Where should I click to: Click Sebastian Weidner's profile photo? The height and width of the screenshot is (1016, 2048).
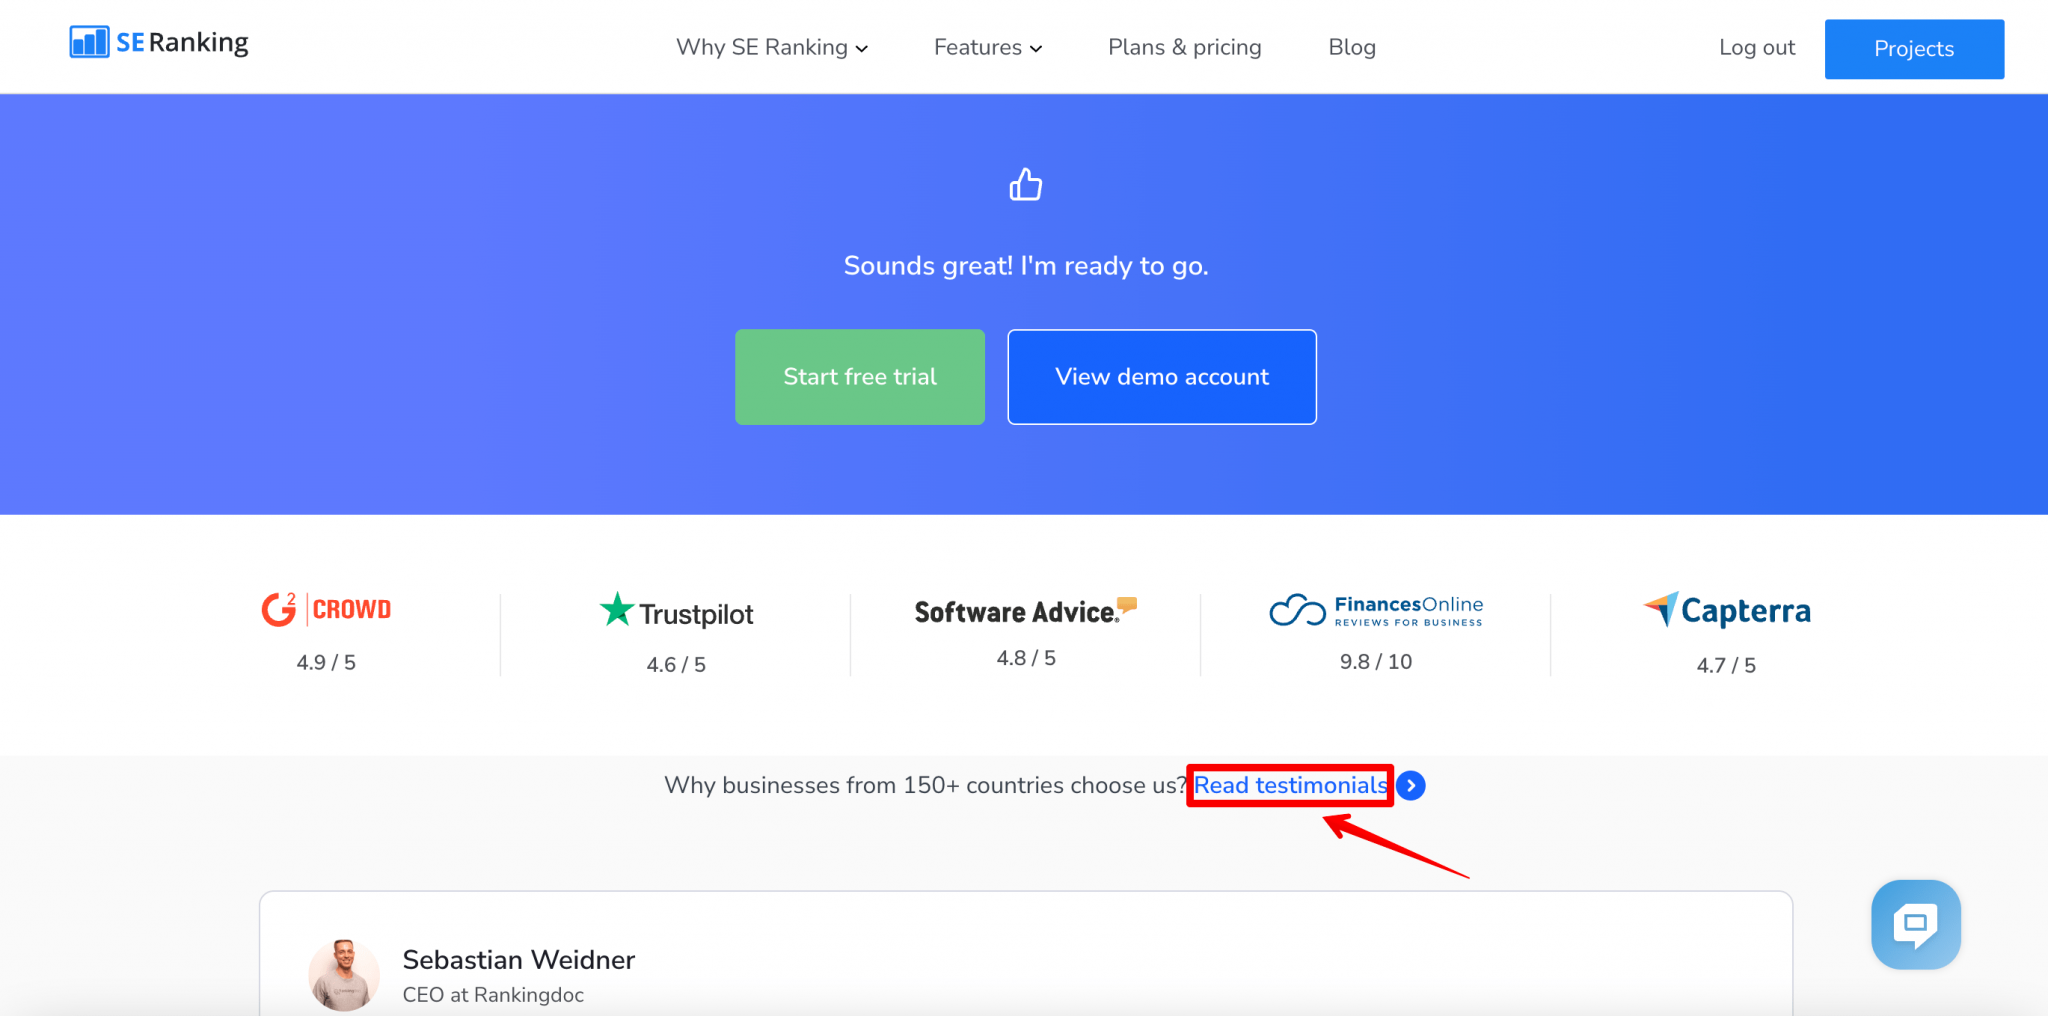[343, 975]
